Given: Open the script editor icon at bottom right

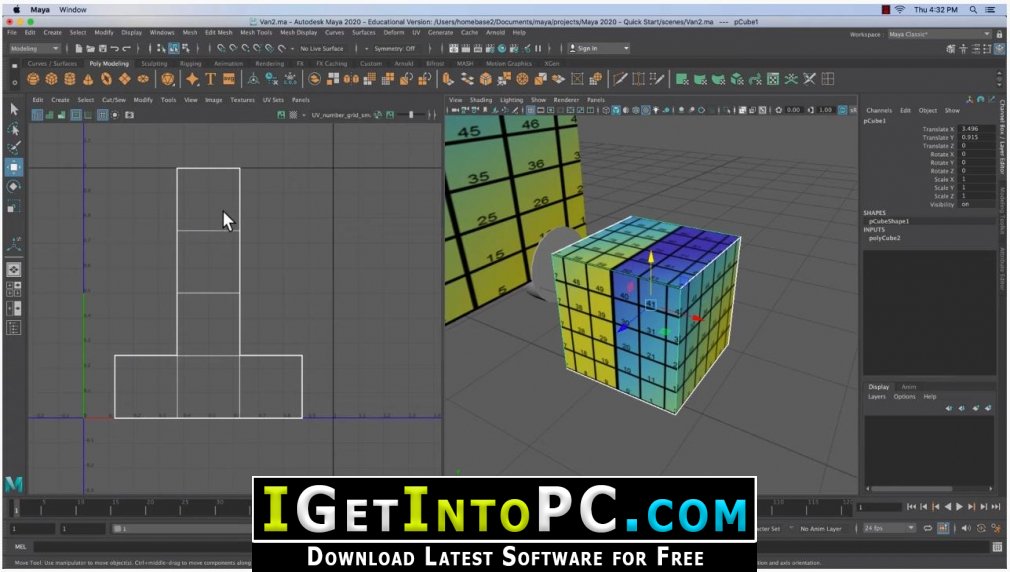Looking at the screenshot, I should (997, 546).
